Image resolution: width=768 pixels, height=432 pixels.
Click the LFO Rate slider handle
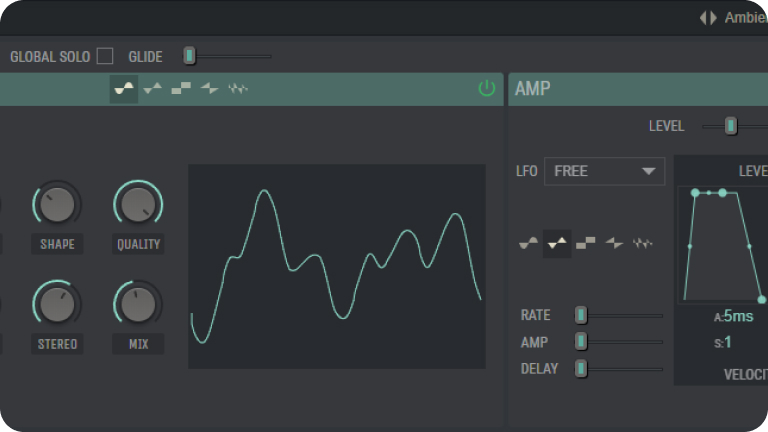[581, 315]
